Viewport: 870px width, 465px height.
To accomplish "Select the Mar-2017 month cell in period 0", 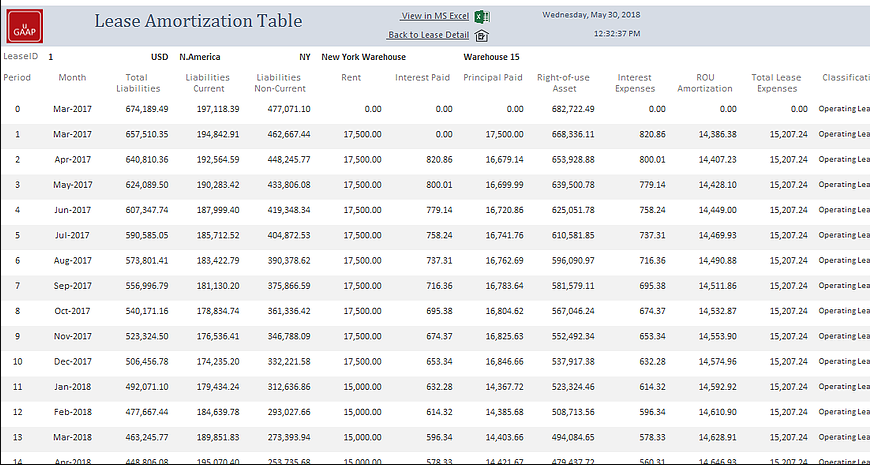I will (72, 108).
